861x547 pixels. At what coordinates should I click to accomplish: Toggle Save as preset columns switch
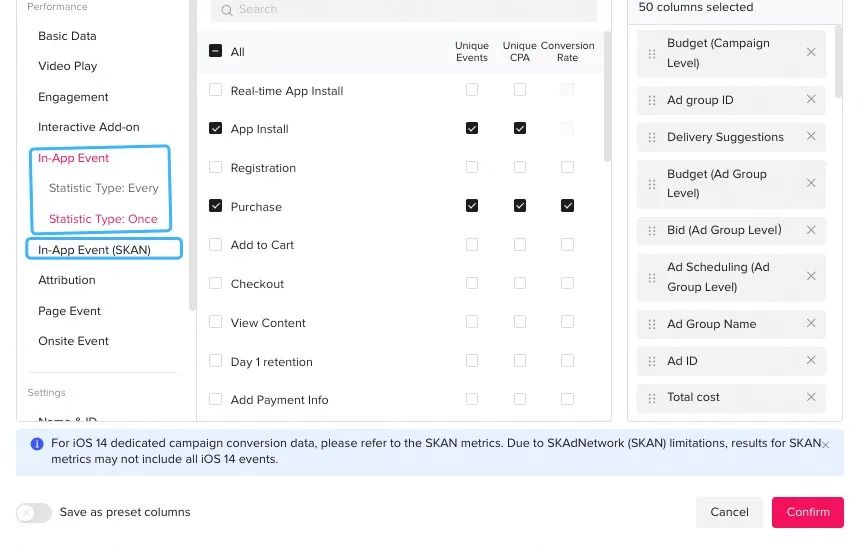[33, 512]
